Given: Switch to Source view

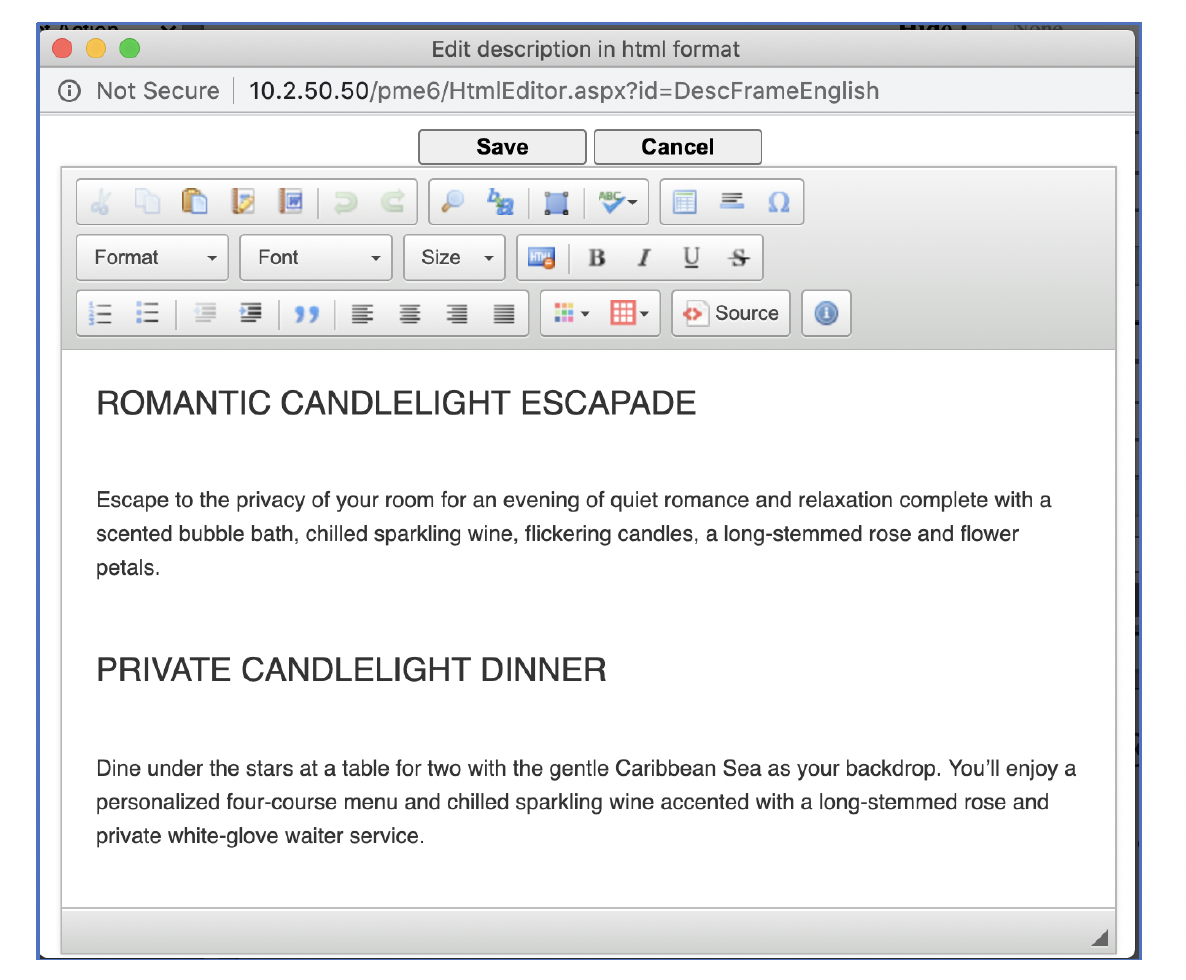Looking at the screenshot, I should click(731, 313).
